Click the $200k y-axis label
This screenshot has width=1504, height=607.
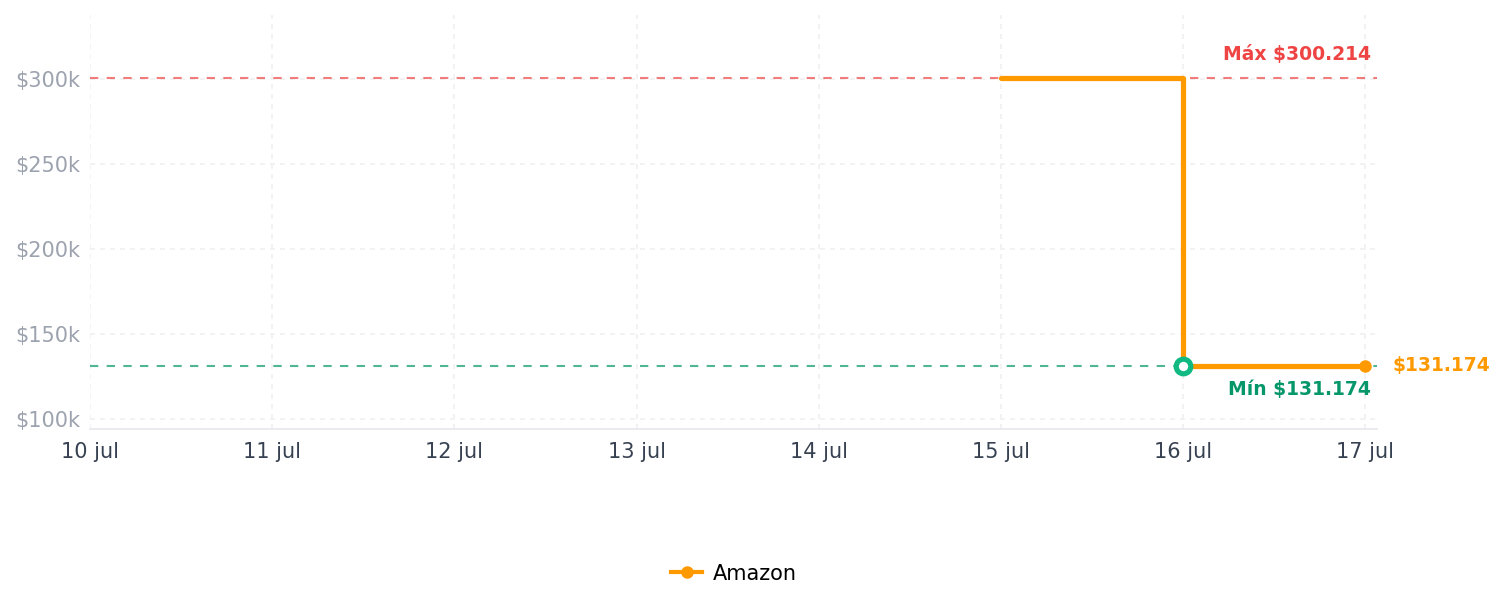tap(47, 249)
